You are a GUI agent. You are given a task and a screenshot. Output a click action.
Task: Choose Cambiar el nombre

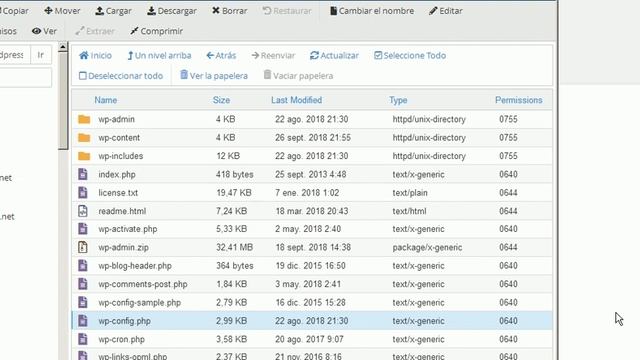pos(371,11)
